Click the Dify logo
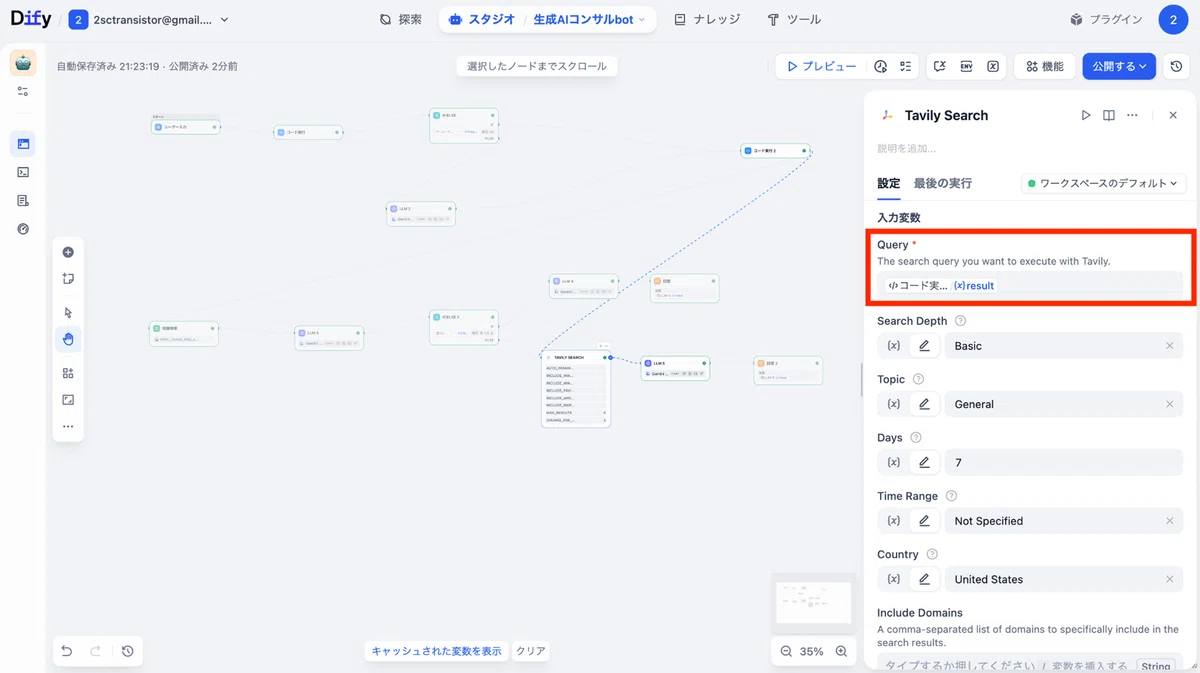Image resolution: width=1200 pixels, height=673 pixels. 30,18
